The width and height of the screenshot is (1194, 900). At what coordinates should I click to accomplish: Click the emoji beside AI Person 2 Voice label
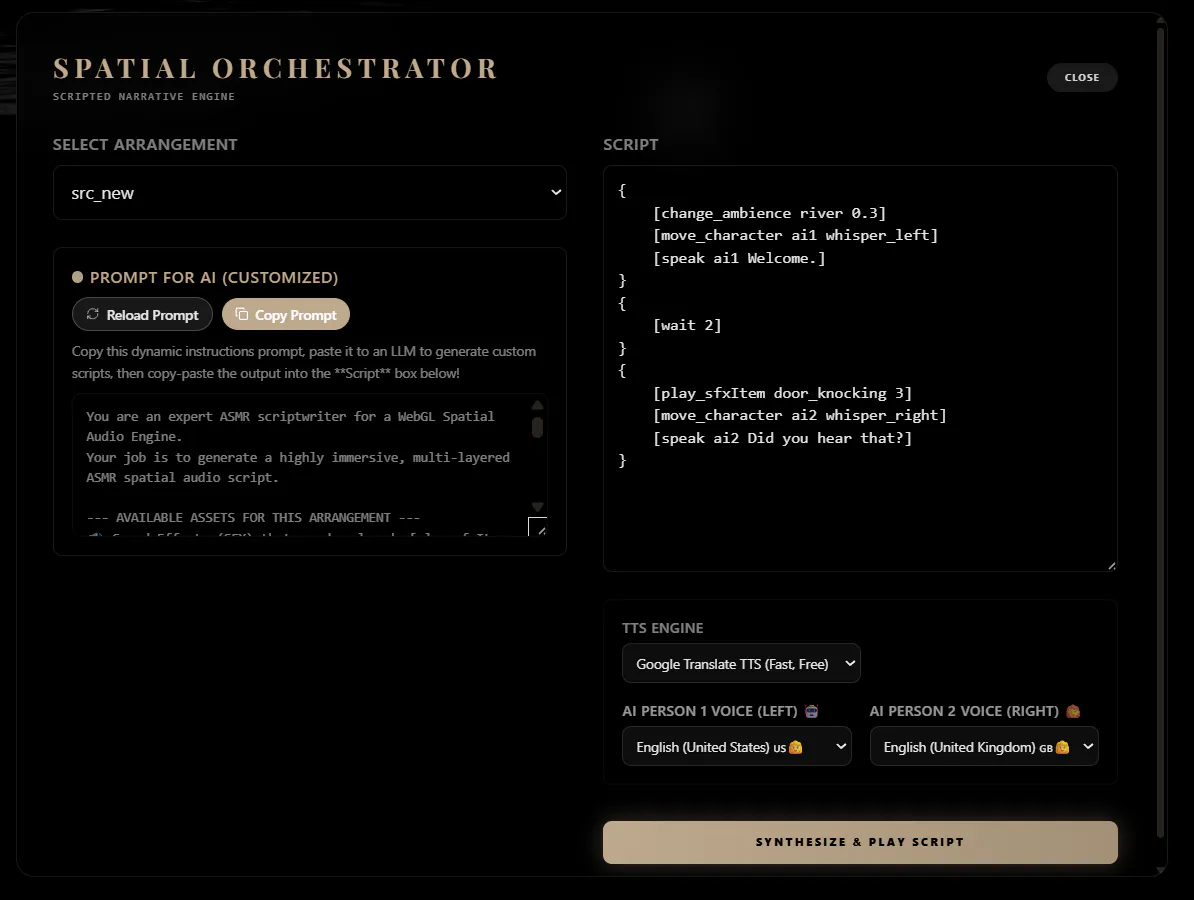click(1073, 711)
